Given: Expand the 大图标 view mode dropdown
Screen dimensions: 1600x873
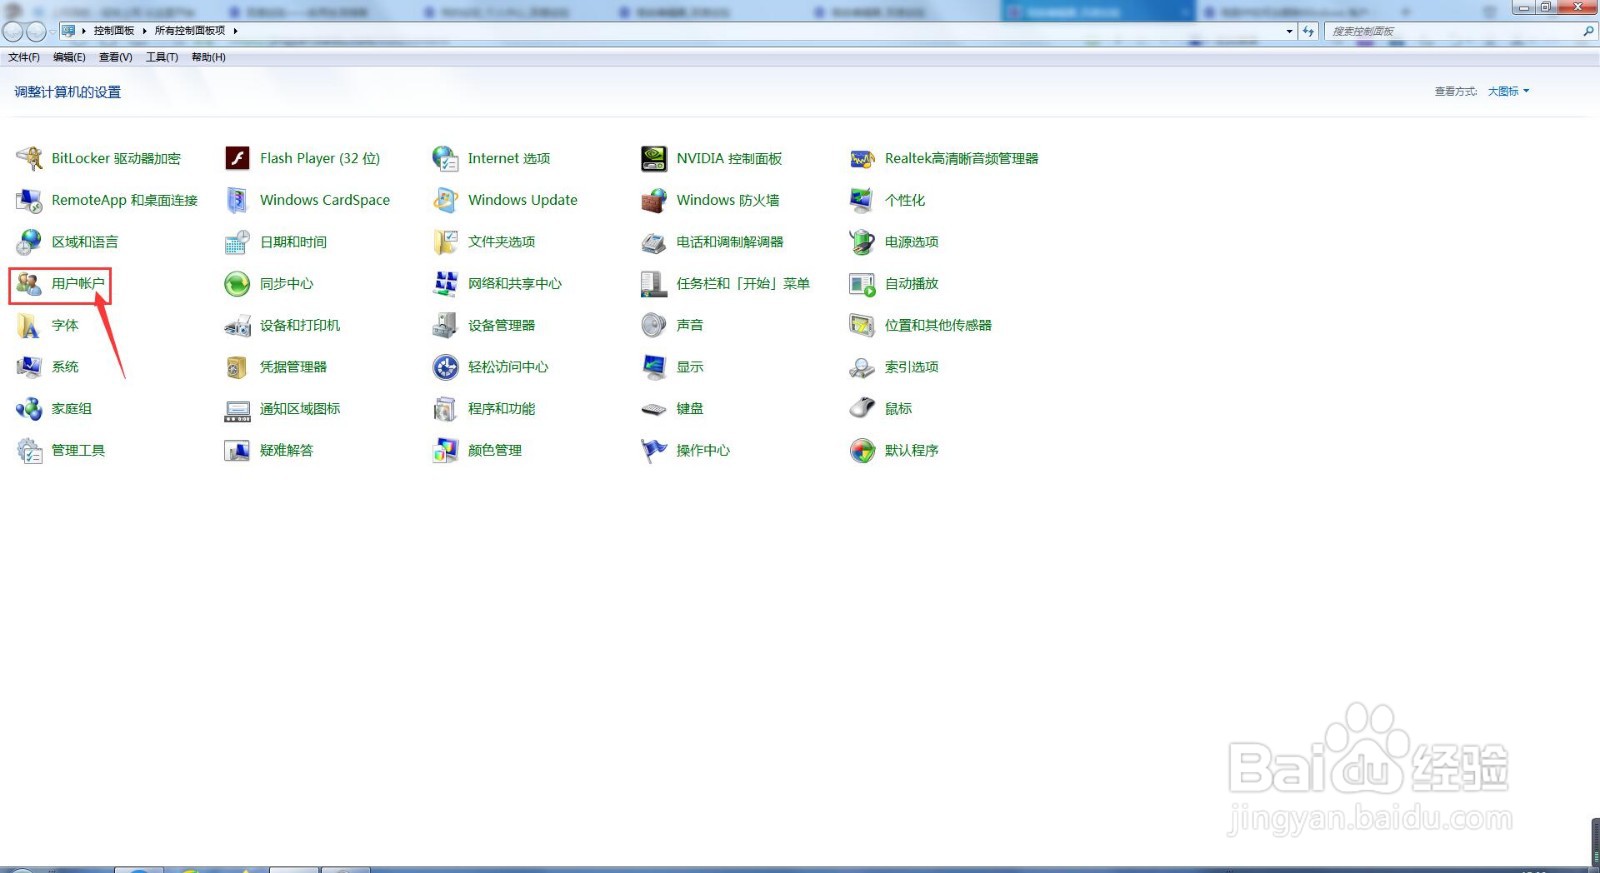Looking at the screenshot, I should click(x=1508, y=92).
